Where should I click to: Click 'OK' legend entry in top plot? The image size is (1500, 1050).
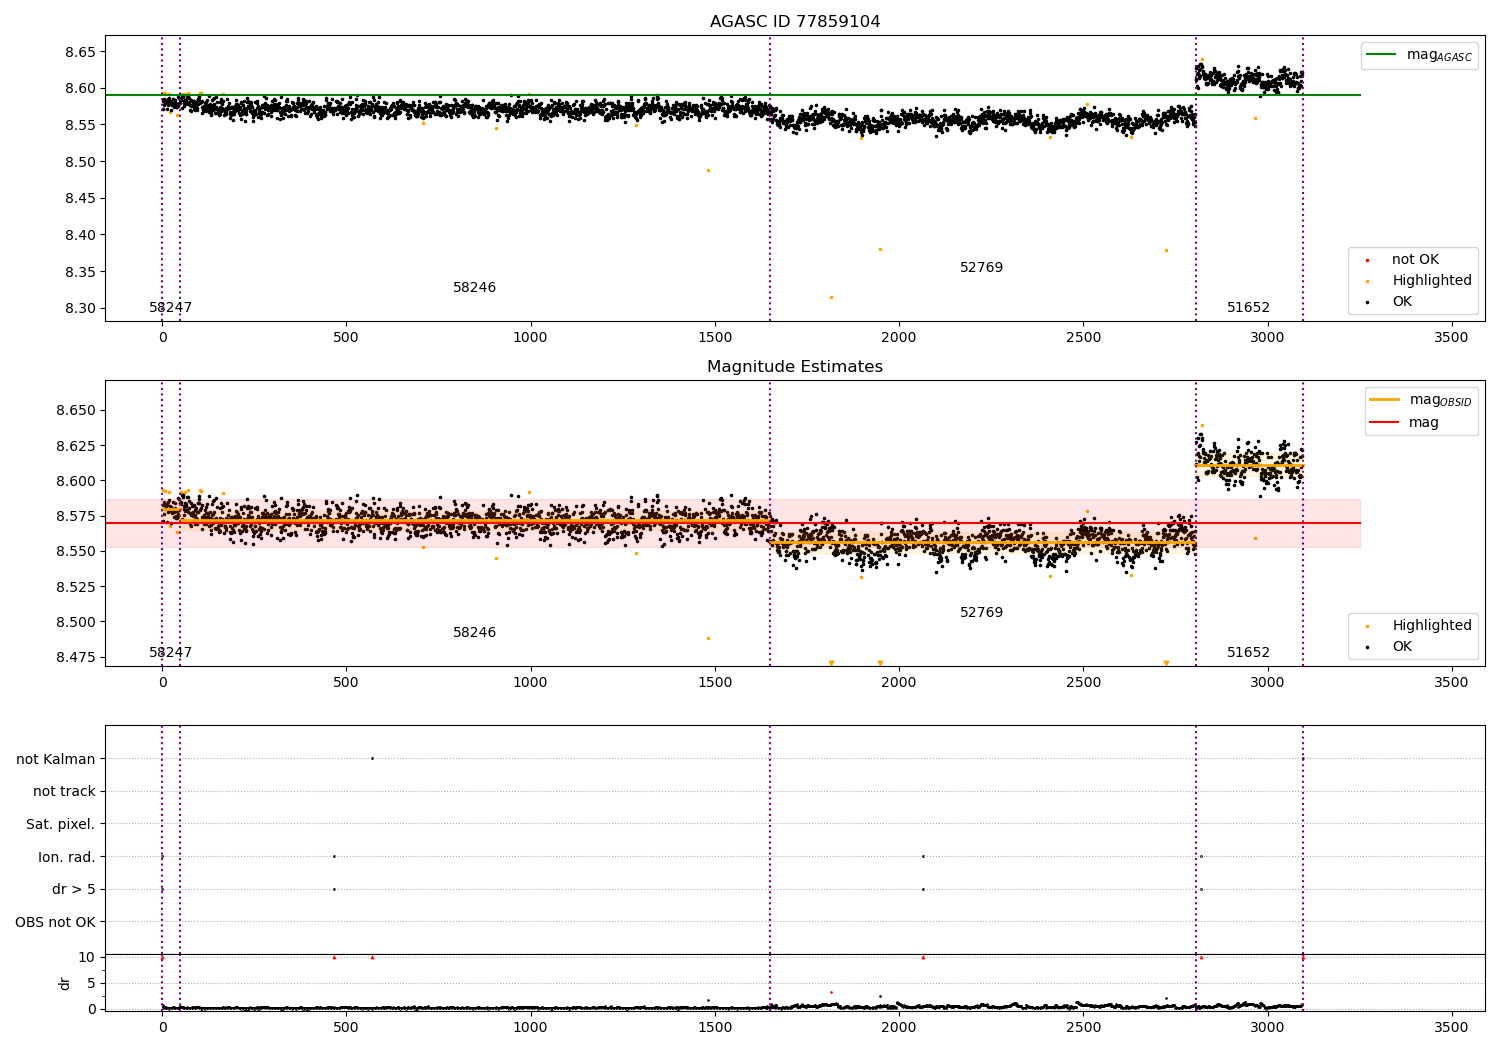(1391, 301)
